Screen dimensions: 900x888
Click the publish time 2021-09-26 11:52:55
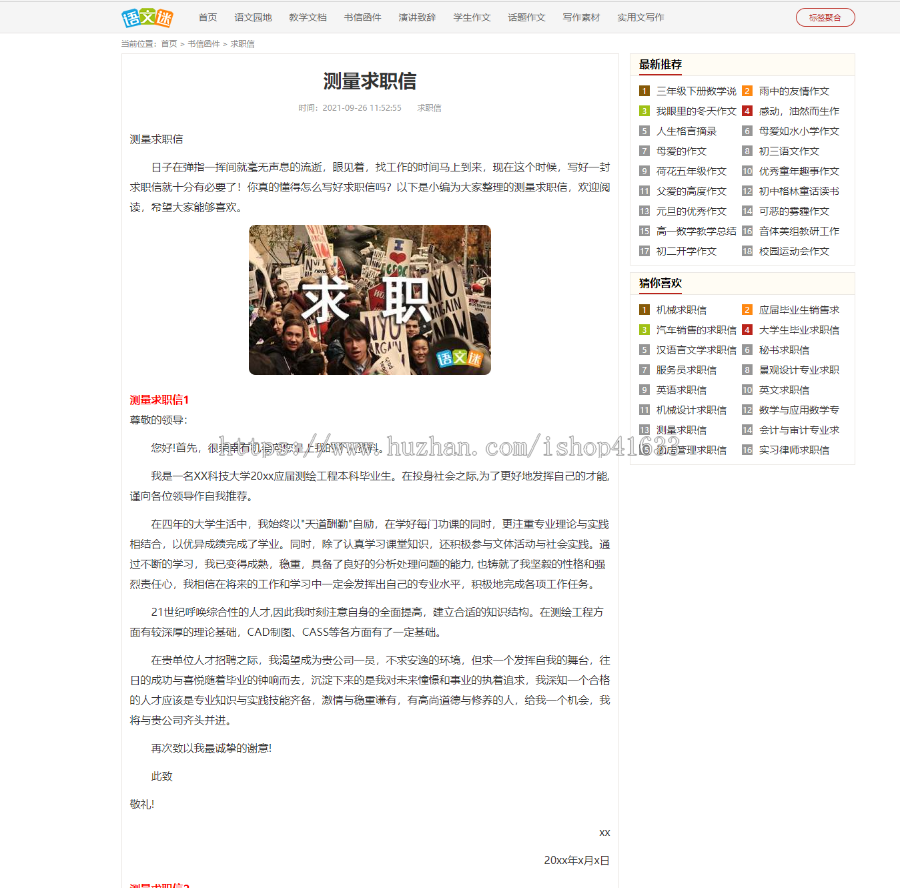point(362,108)
